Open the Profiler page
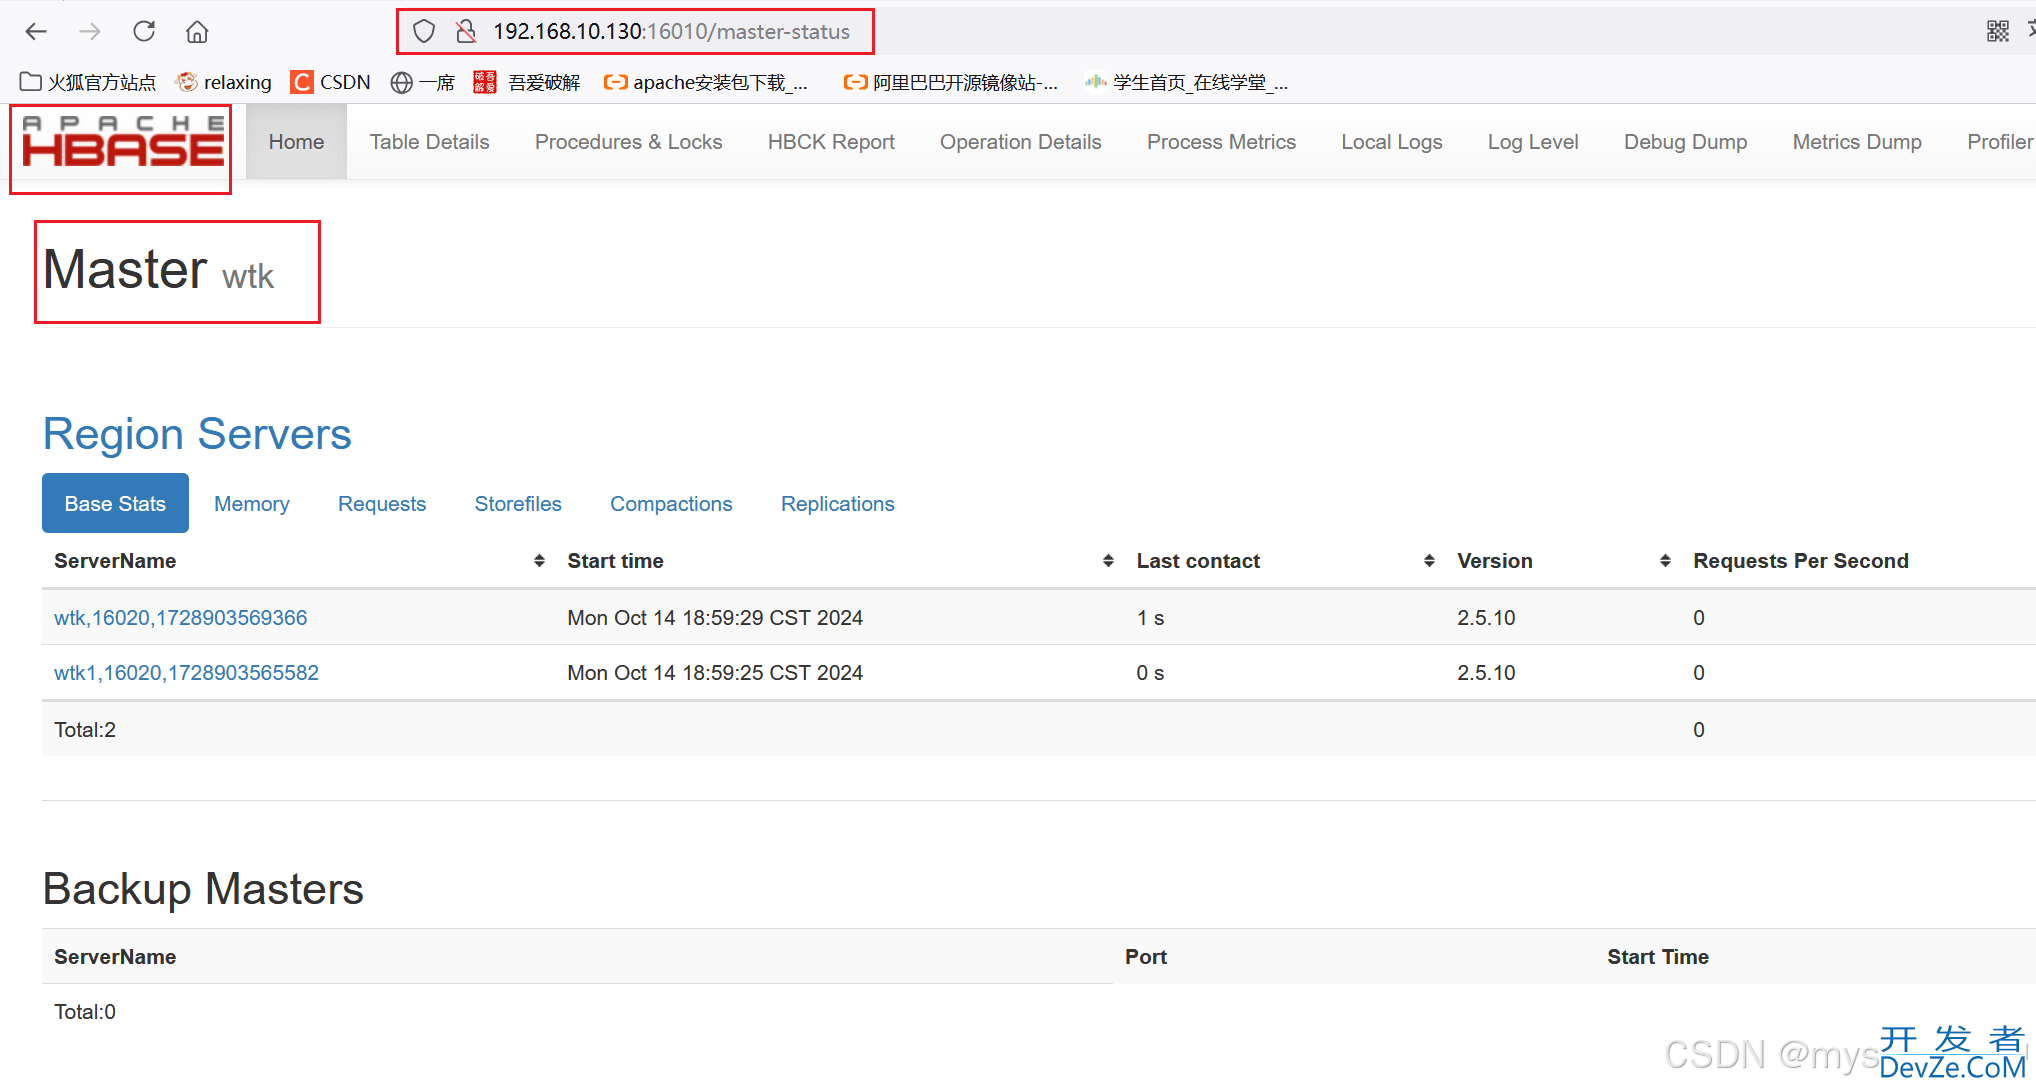This screenshot has width=2036, height=1089. (x=1999, y=142)
